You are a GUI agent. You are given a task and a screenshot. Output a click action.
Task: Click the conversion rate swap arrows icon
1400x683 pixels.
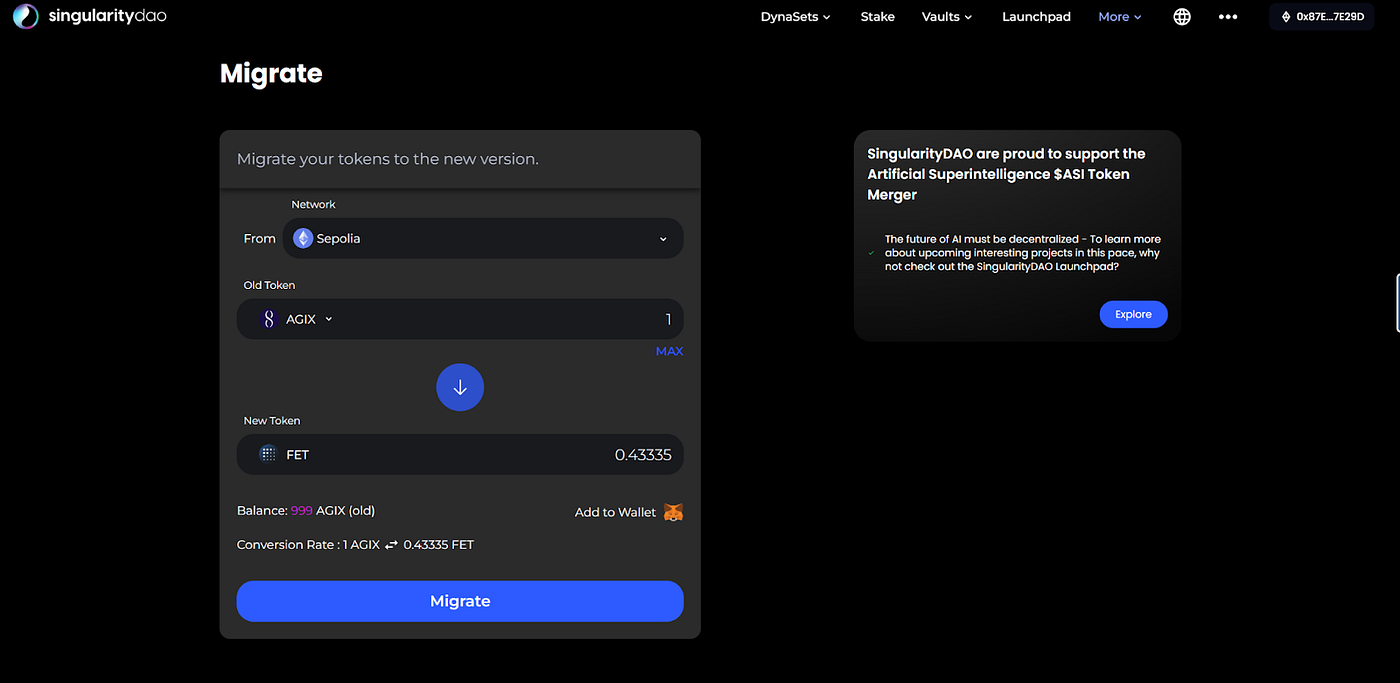tap(391, 545)
